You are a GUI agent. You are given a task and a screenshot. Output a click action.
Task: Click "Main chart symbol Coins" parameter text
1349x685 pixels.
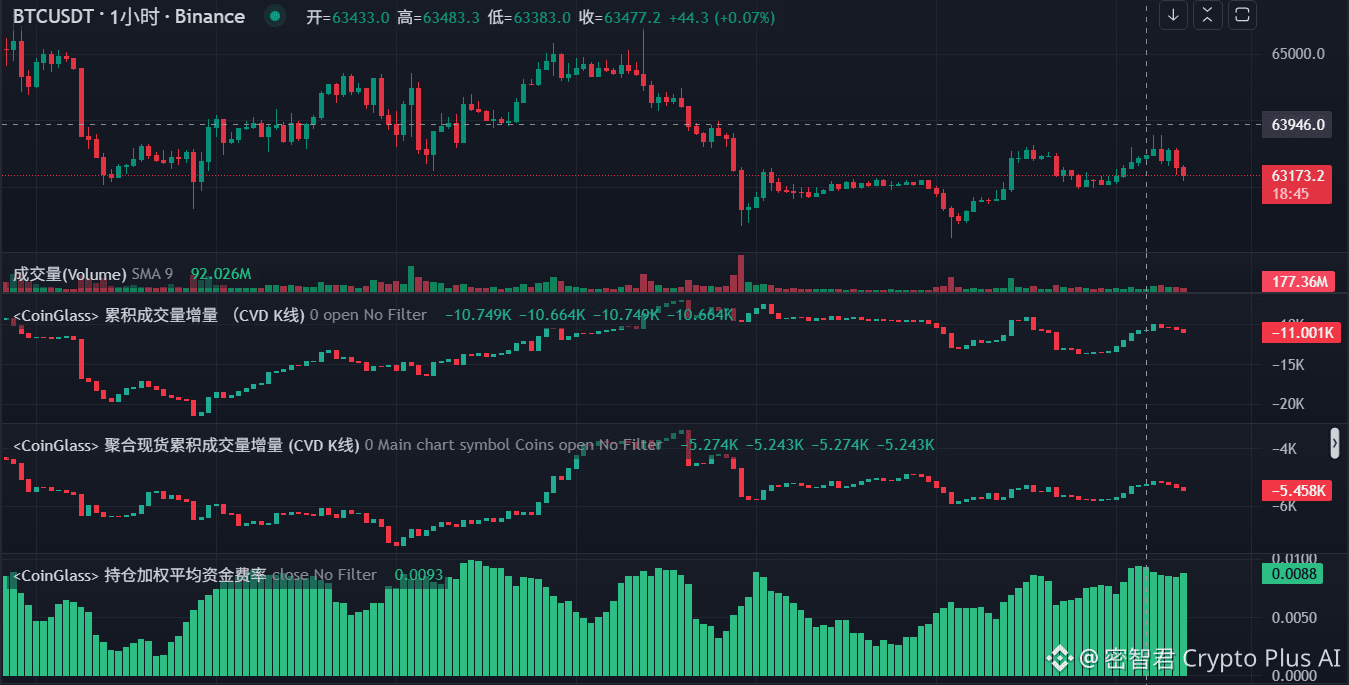(x=465, y=445)
